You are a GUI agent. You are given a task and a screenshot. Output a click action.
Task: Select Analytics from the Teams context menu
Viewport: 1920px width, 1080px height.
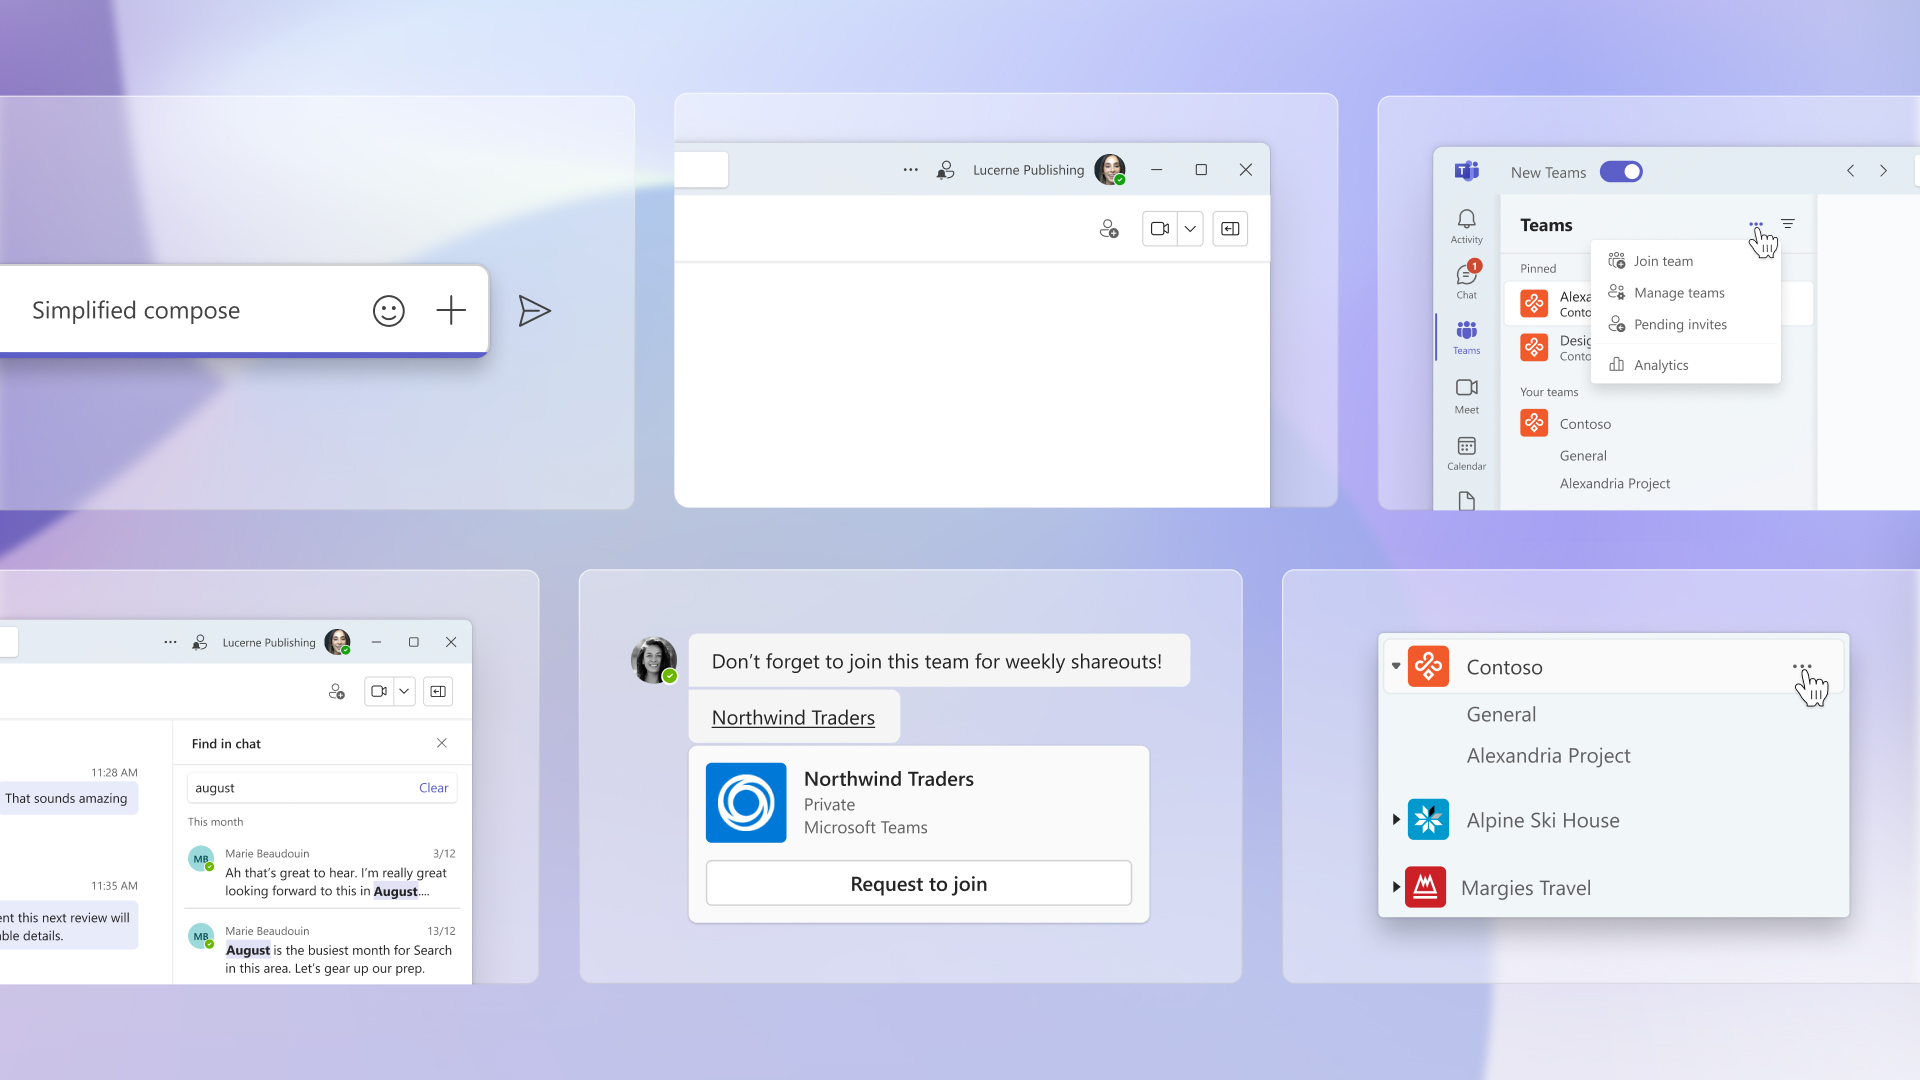(1659, 365)
